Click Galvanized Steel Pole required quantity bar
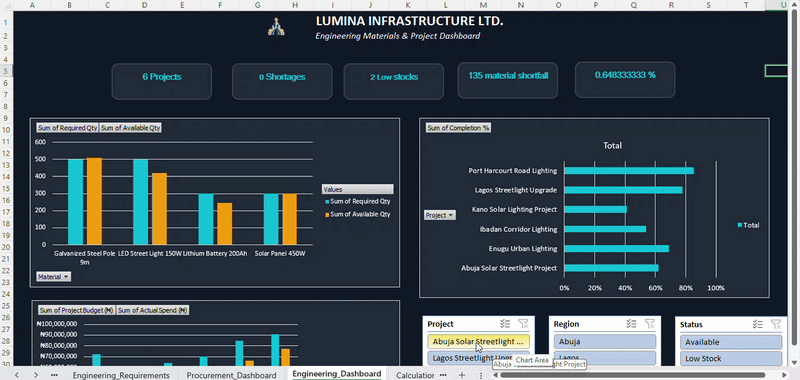Image resolution: width=800 pixels, height=380 pixels. click(x=76, y=202)
